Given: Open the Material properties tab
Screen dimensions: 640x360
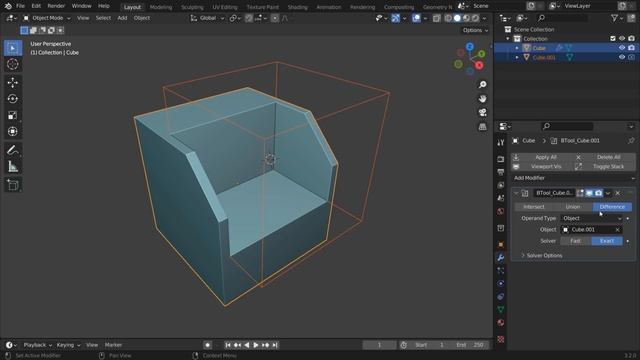Looking at the screenshot, I should 501,323.
